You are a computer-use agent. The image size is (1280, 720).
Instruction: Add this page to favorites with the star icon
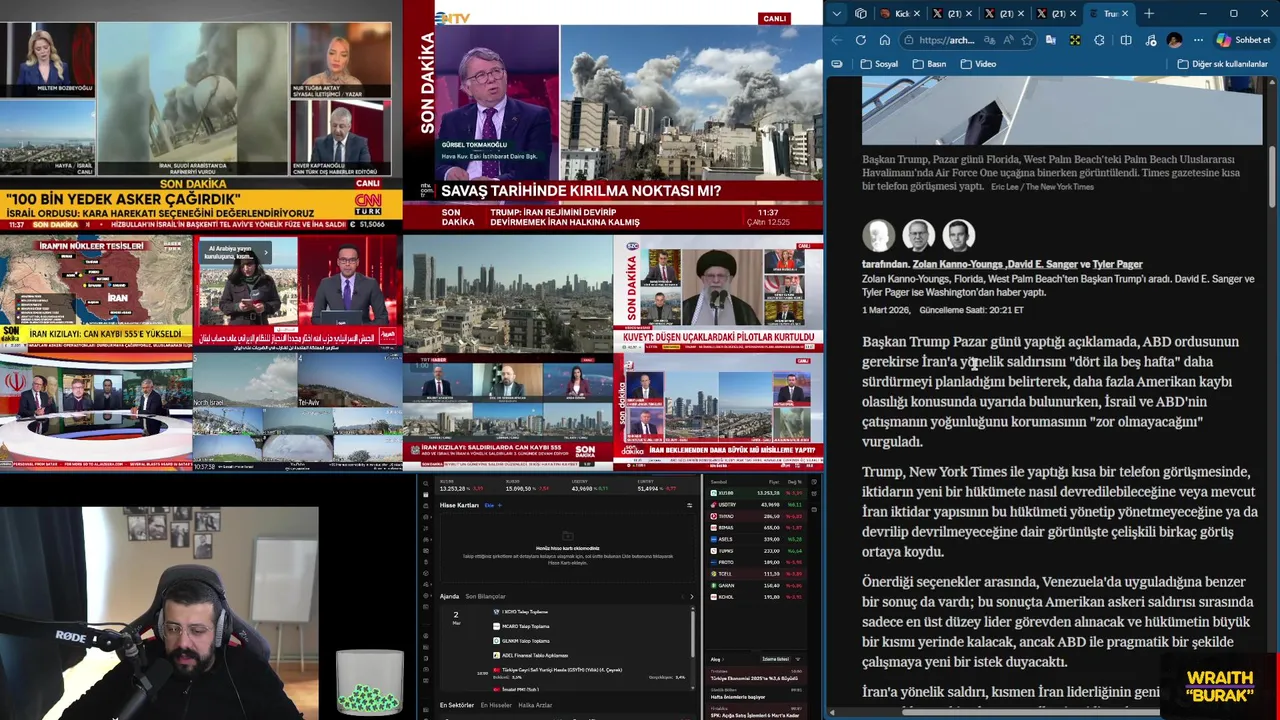tap(1027, 40)
